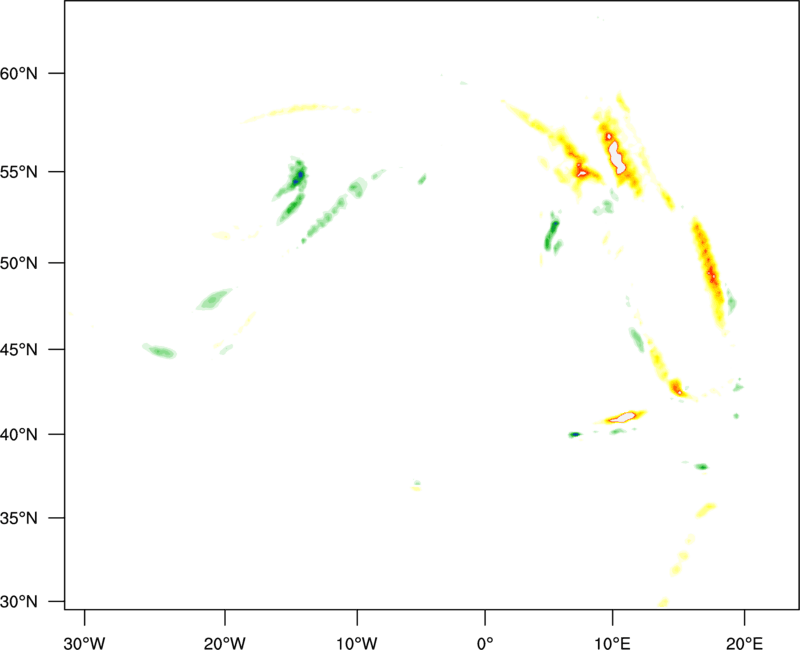Viewport: 800px width, 650px height.
Task: Click the 50°N latitude label
Action: [19, 263]
